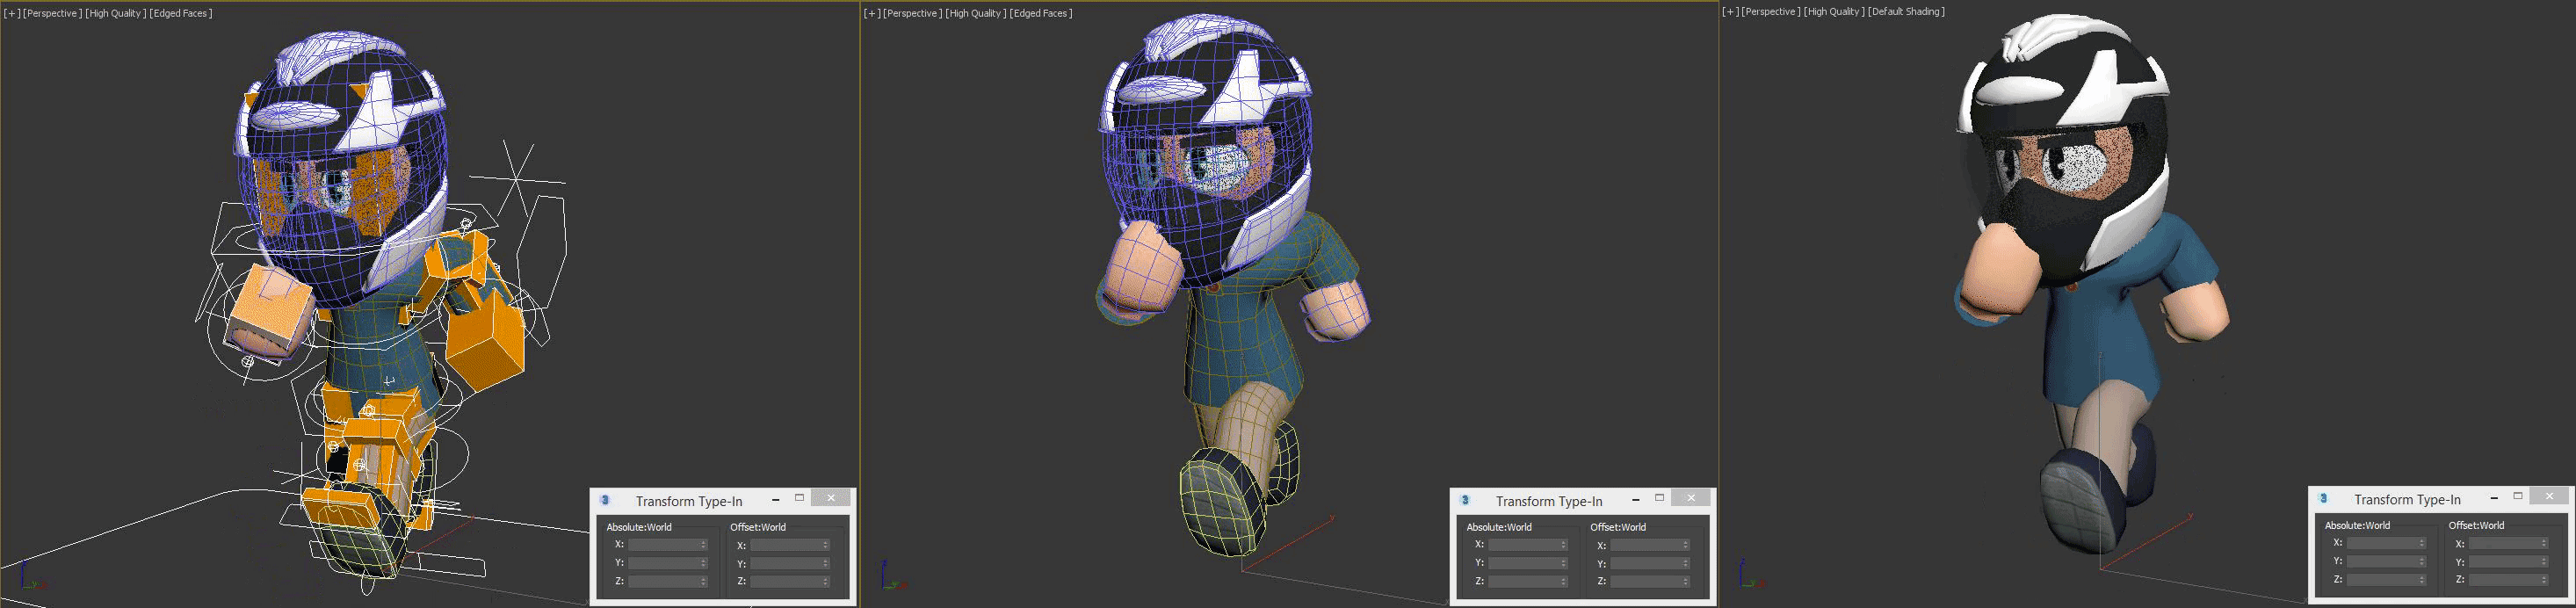This screenshot has height=608, width=2576.
Task: Close Transform Type-In in bone-free Edged Faces viewport
Action: tap(1691, 498)
